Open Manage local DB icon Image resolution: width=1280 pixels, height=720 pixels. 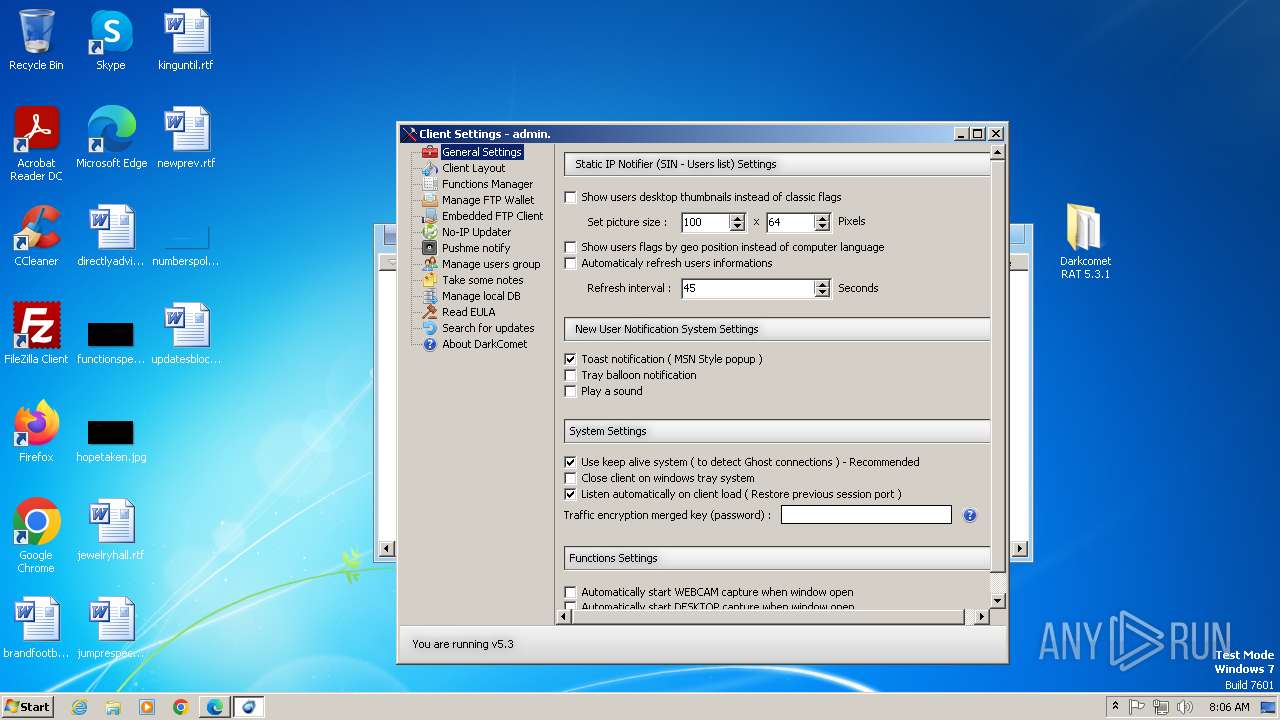point(430,296)
